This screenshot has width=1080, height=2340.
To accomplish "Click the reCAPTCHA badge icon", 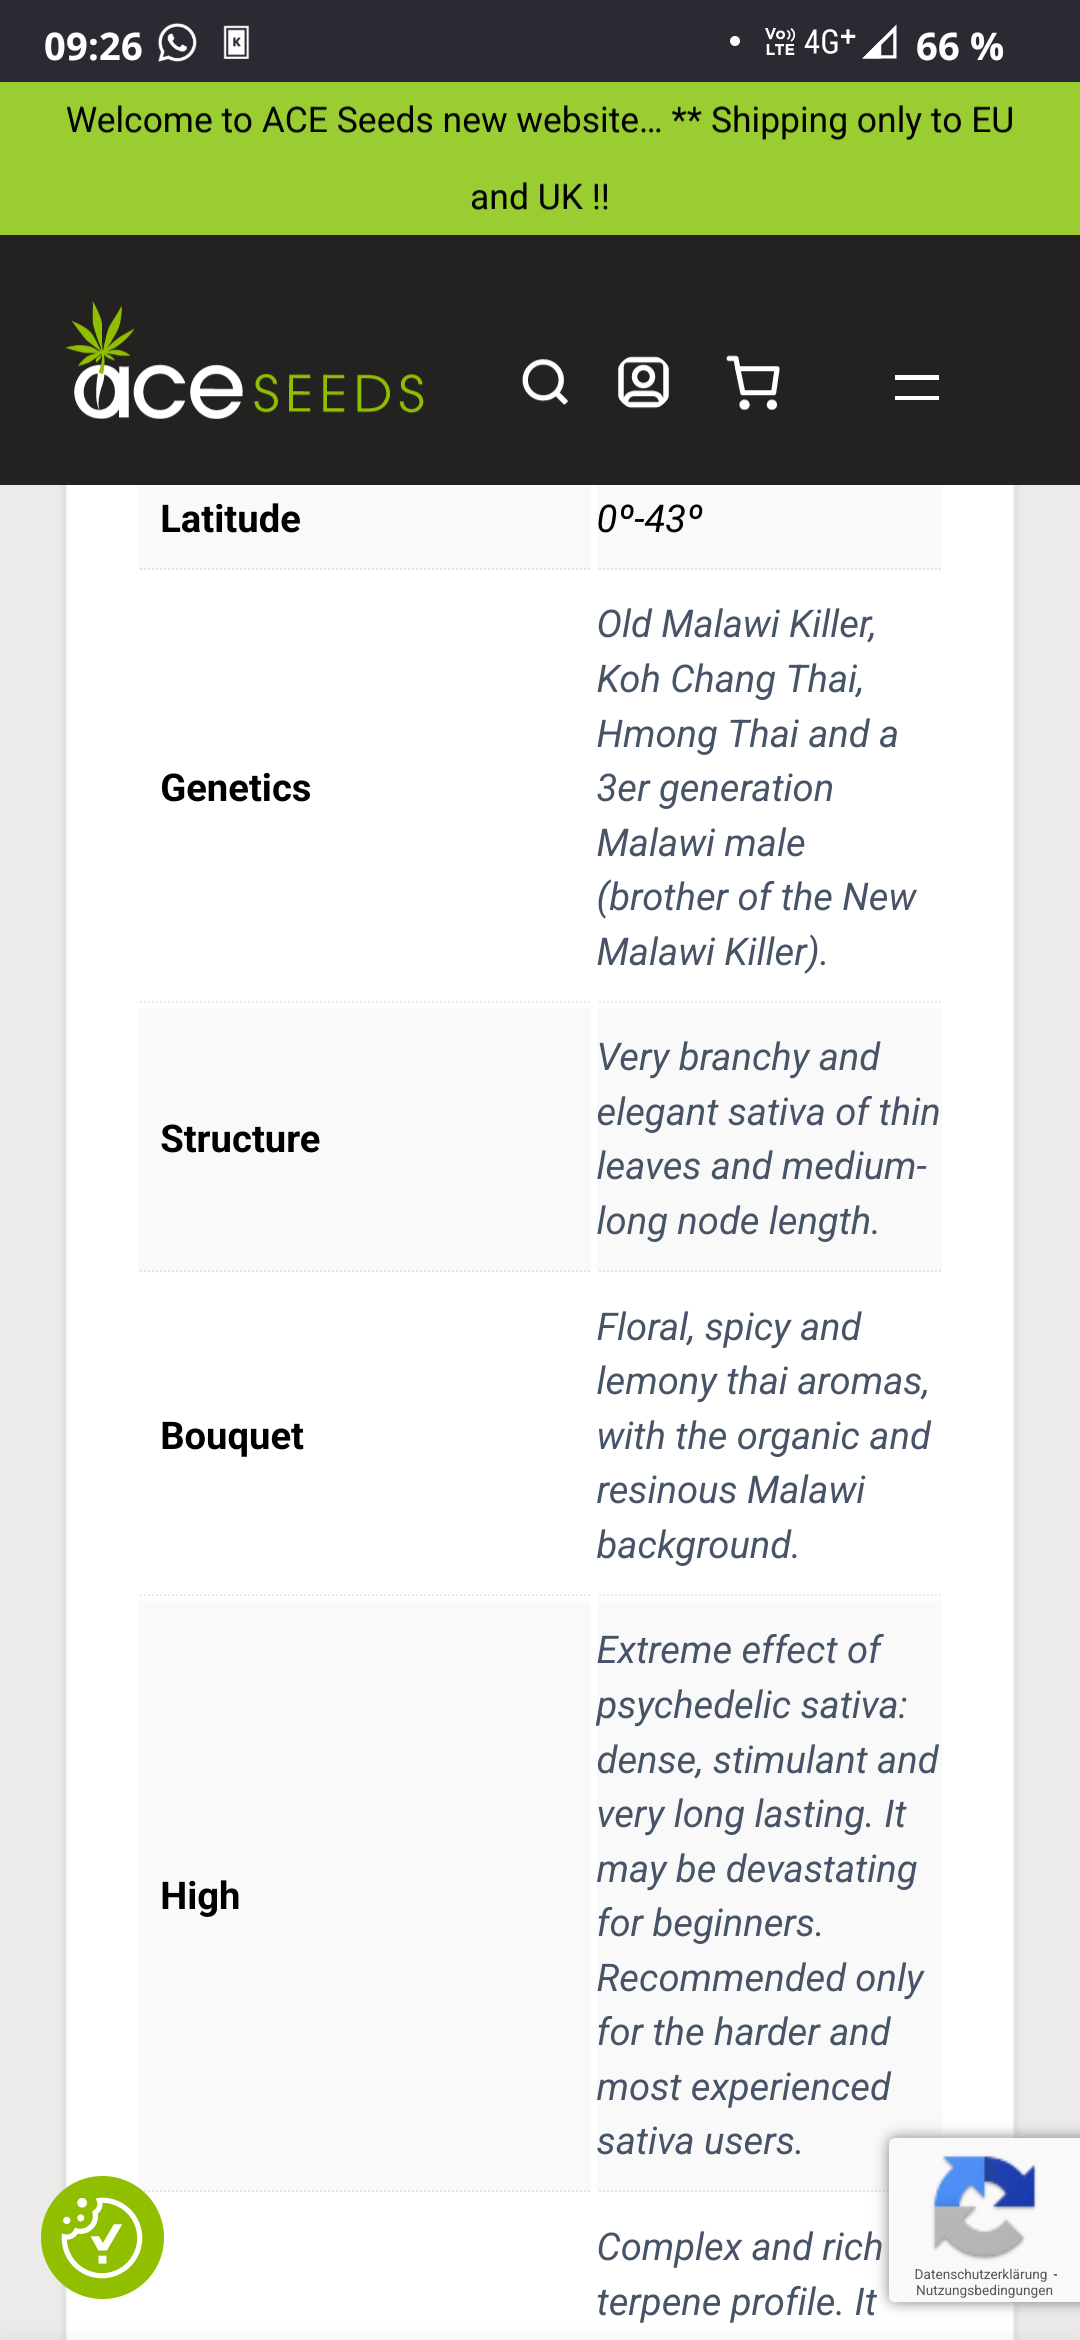I will click(984, 2206).
